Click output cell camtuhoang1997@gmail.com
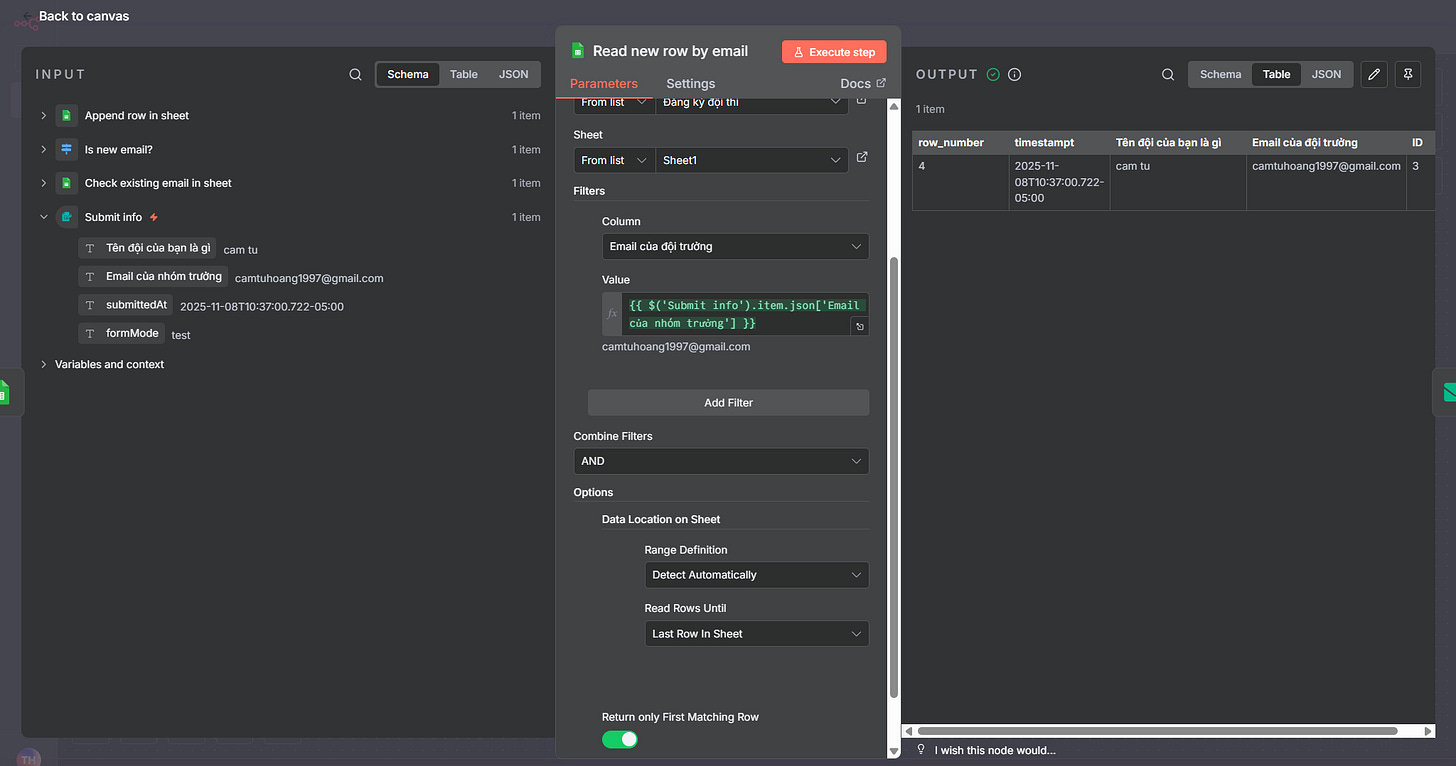 click(x=1326, y=182)
